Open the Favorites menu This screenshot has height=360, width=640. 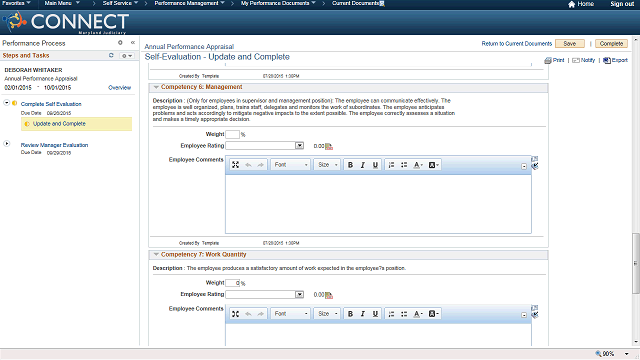coord(16,3)
